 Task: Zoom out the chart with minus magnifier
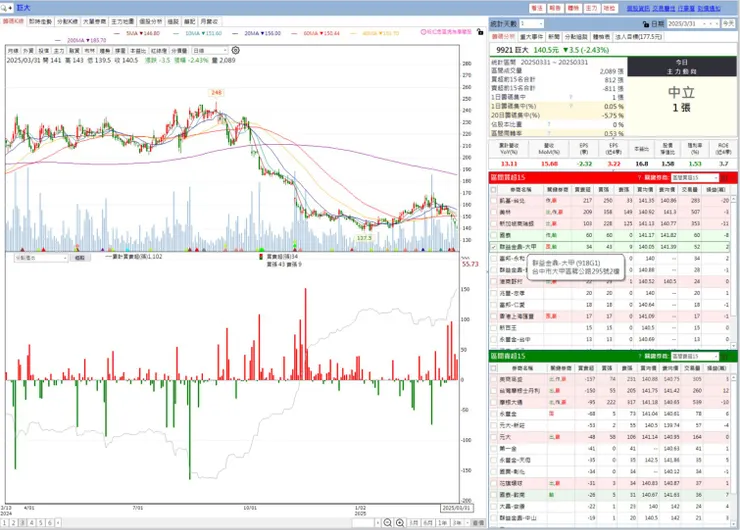[x=387, y=522]
